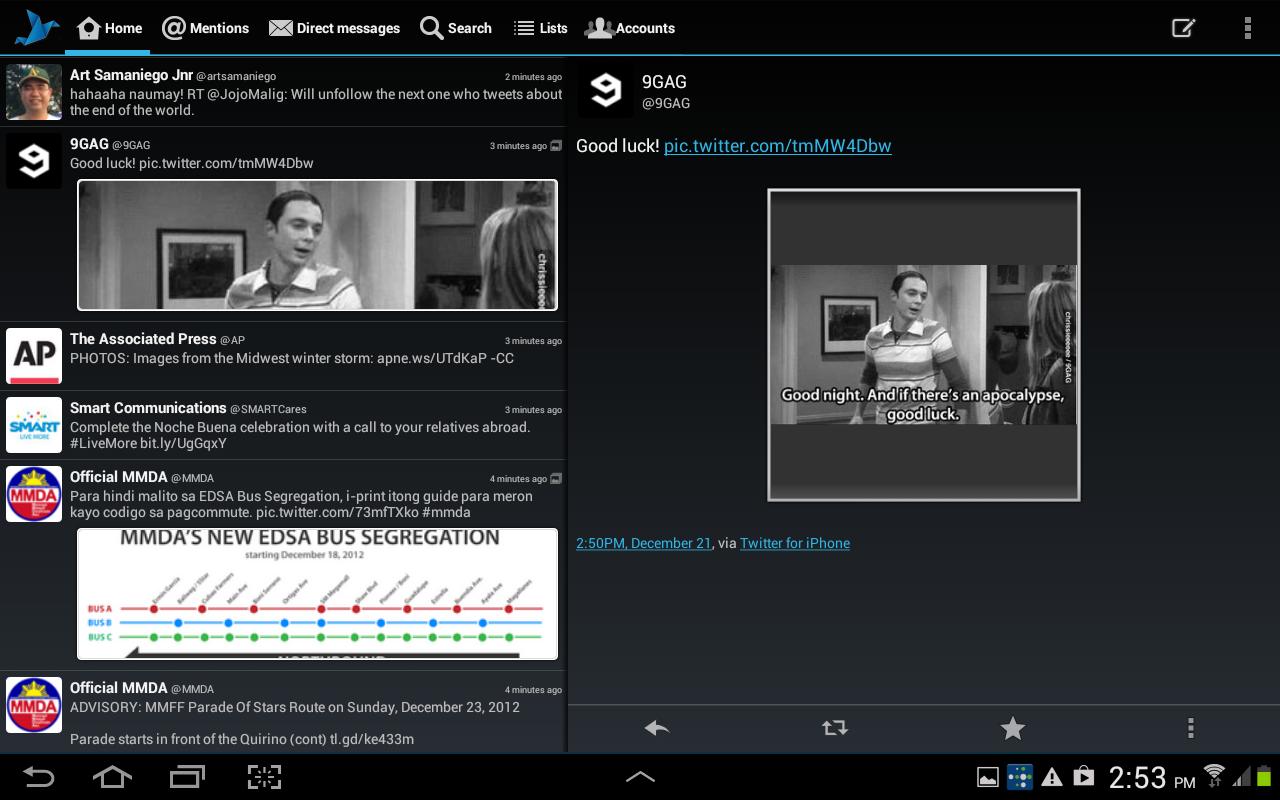Open the blue dotted app notification icon

pos(1020,777)
